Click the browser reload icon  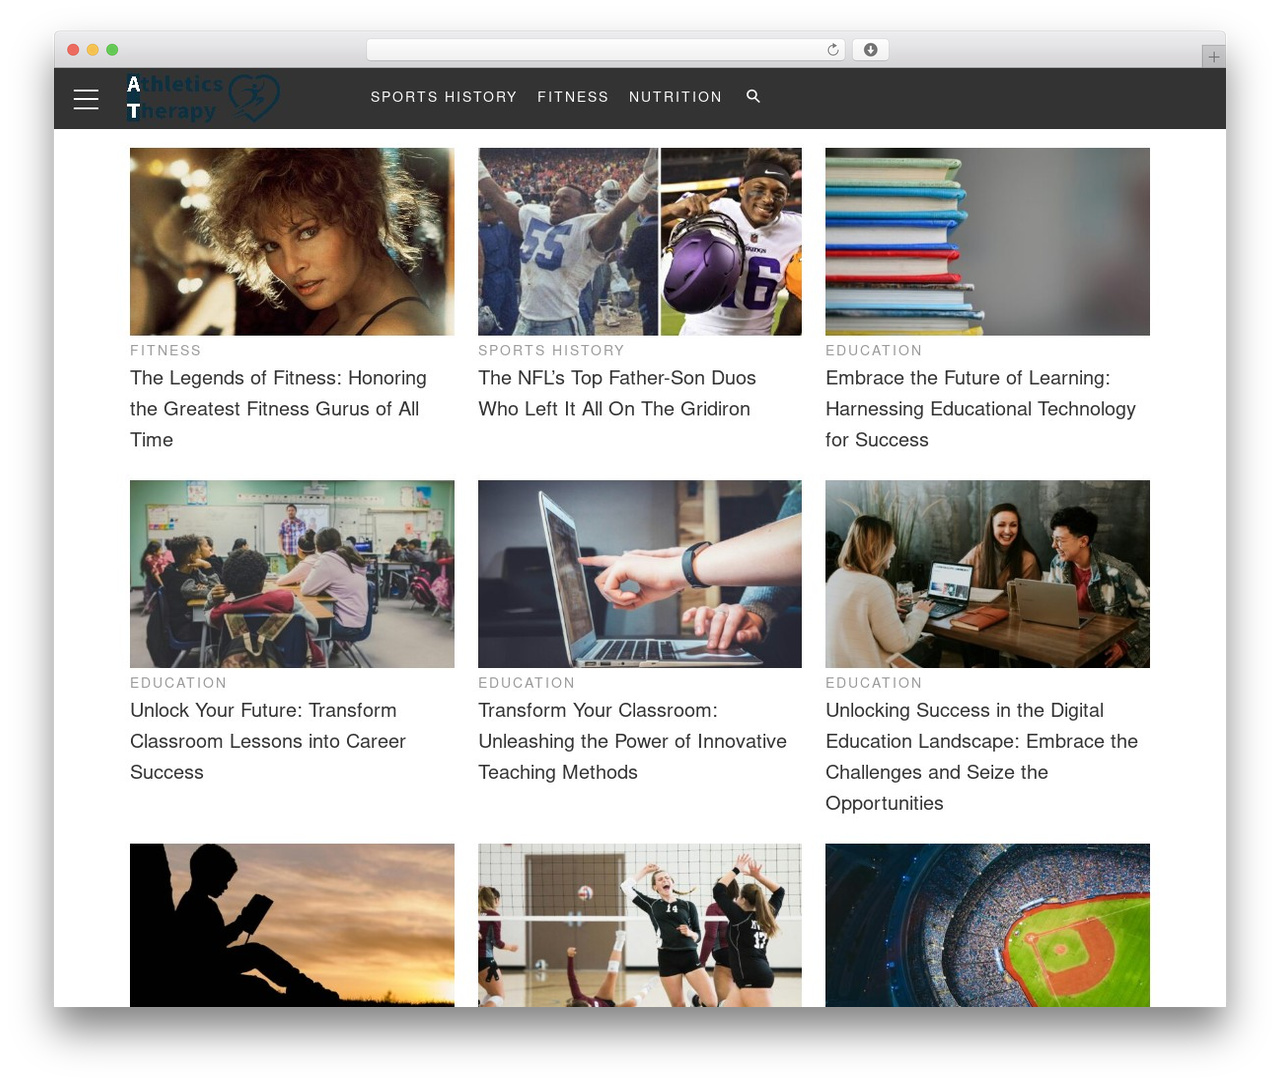click(833, 50)
